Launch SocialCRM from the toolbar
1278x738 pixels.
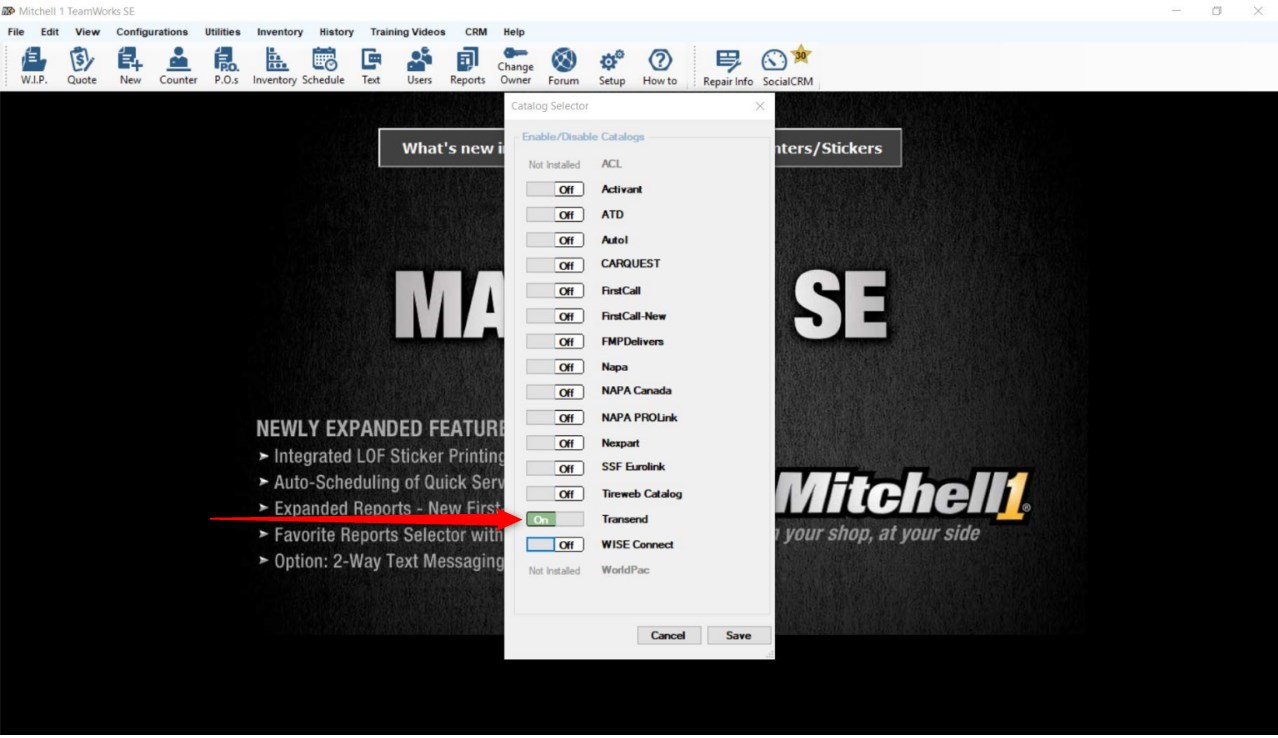click(x=788, y=66)
